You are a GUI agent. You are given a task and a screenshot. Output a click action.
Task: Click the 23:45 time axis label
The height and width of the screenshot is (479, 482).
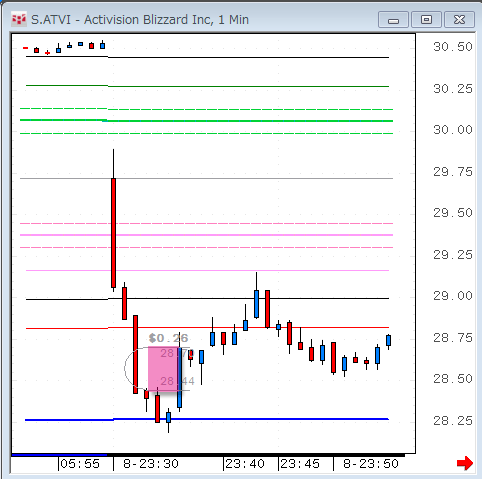pos(300,464)
